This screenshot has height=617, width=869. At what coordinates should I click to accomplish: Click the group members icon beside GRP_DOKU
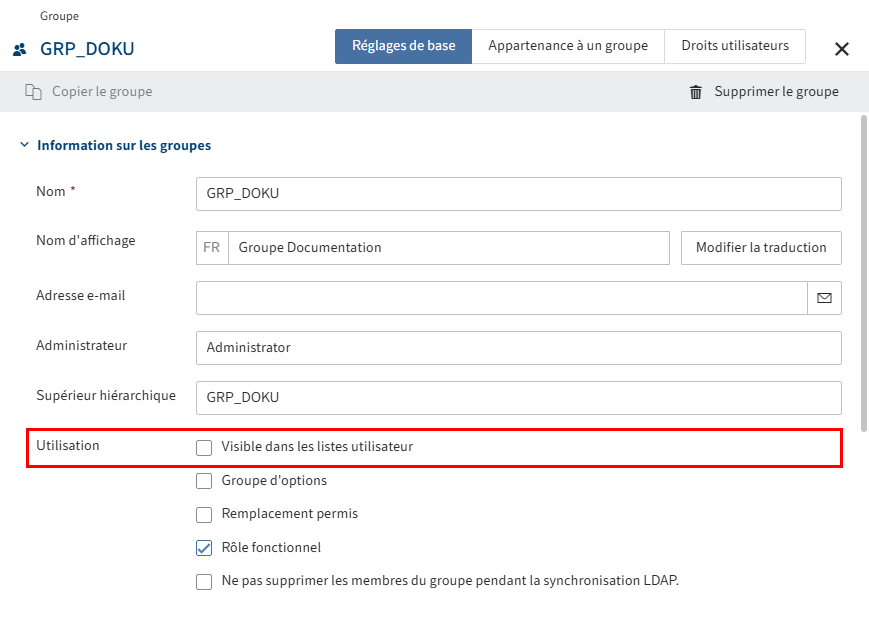(18, 46)
